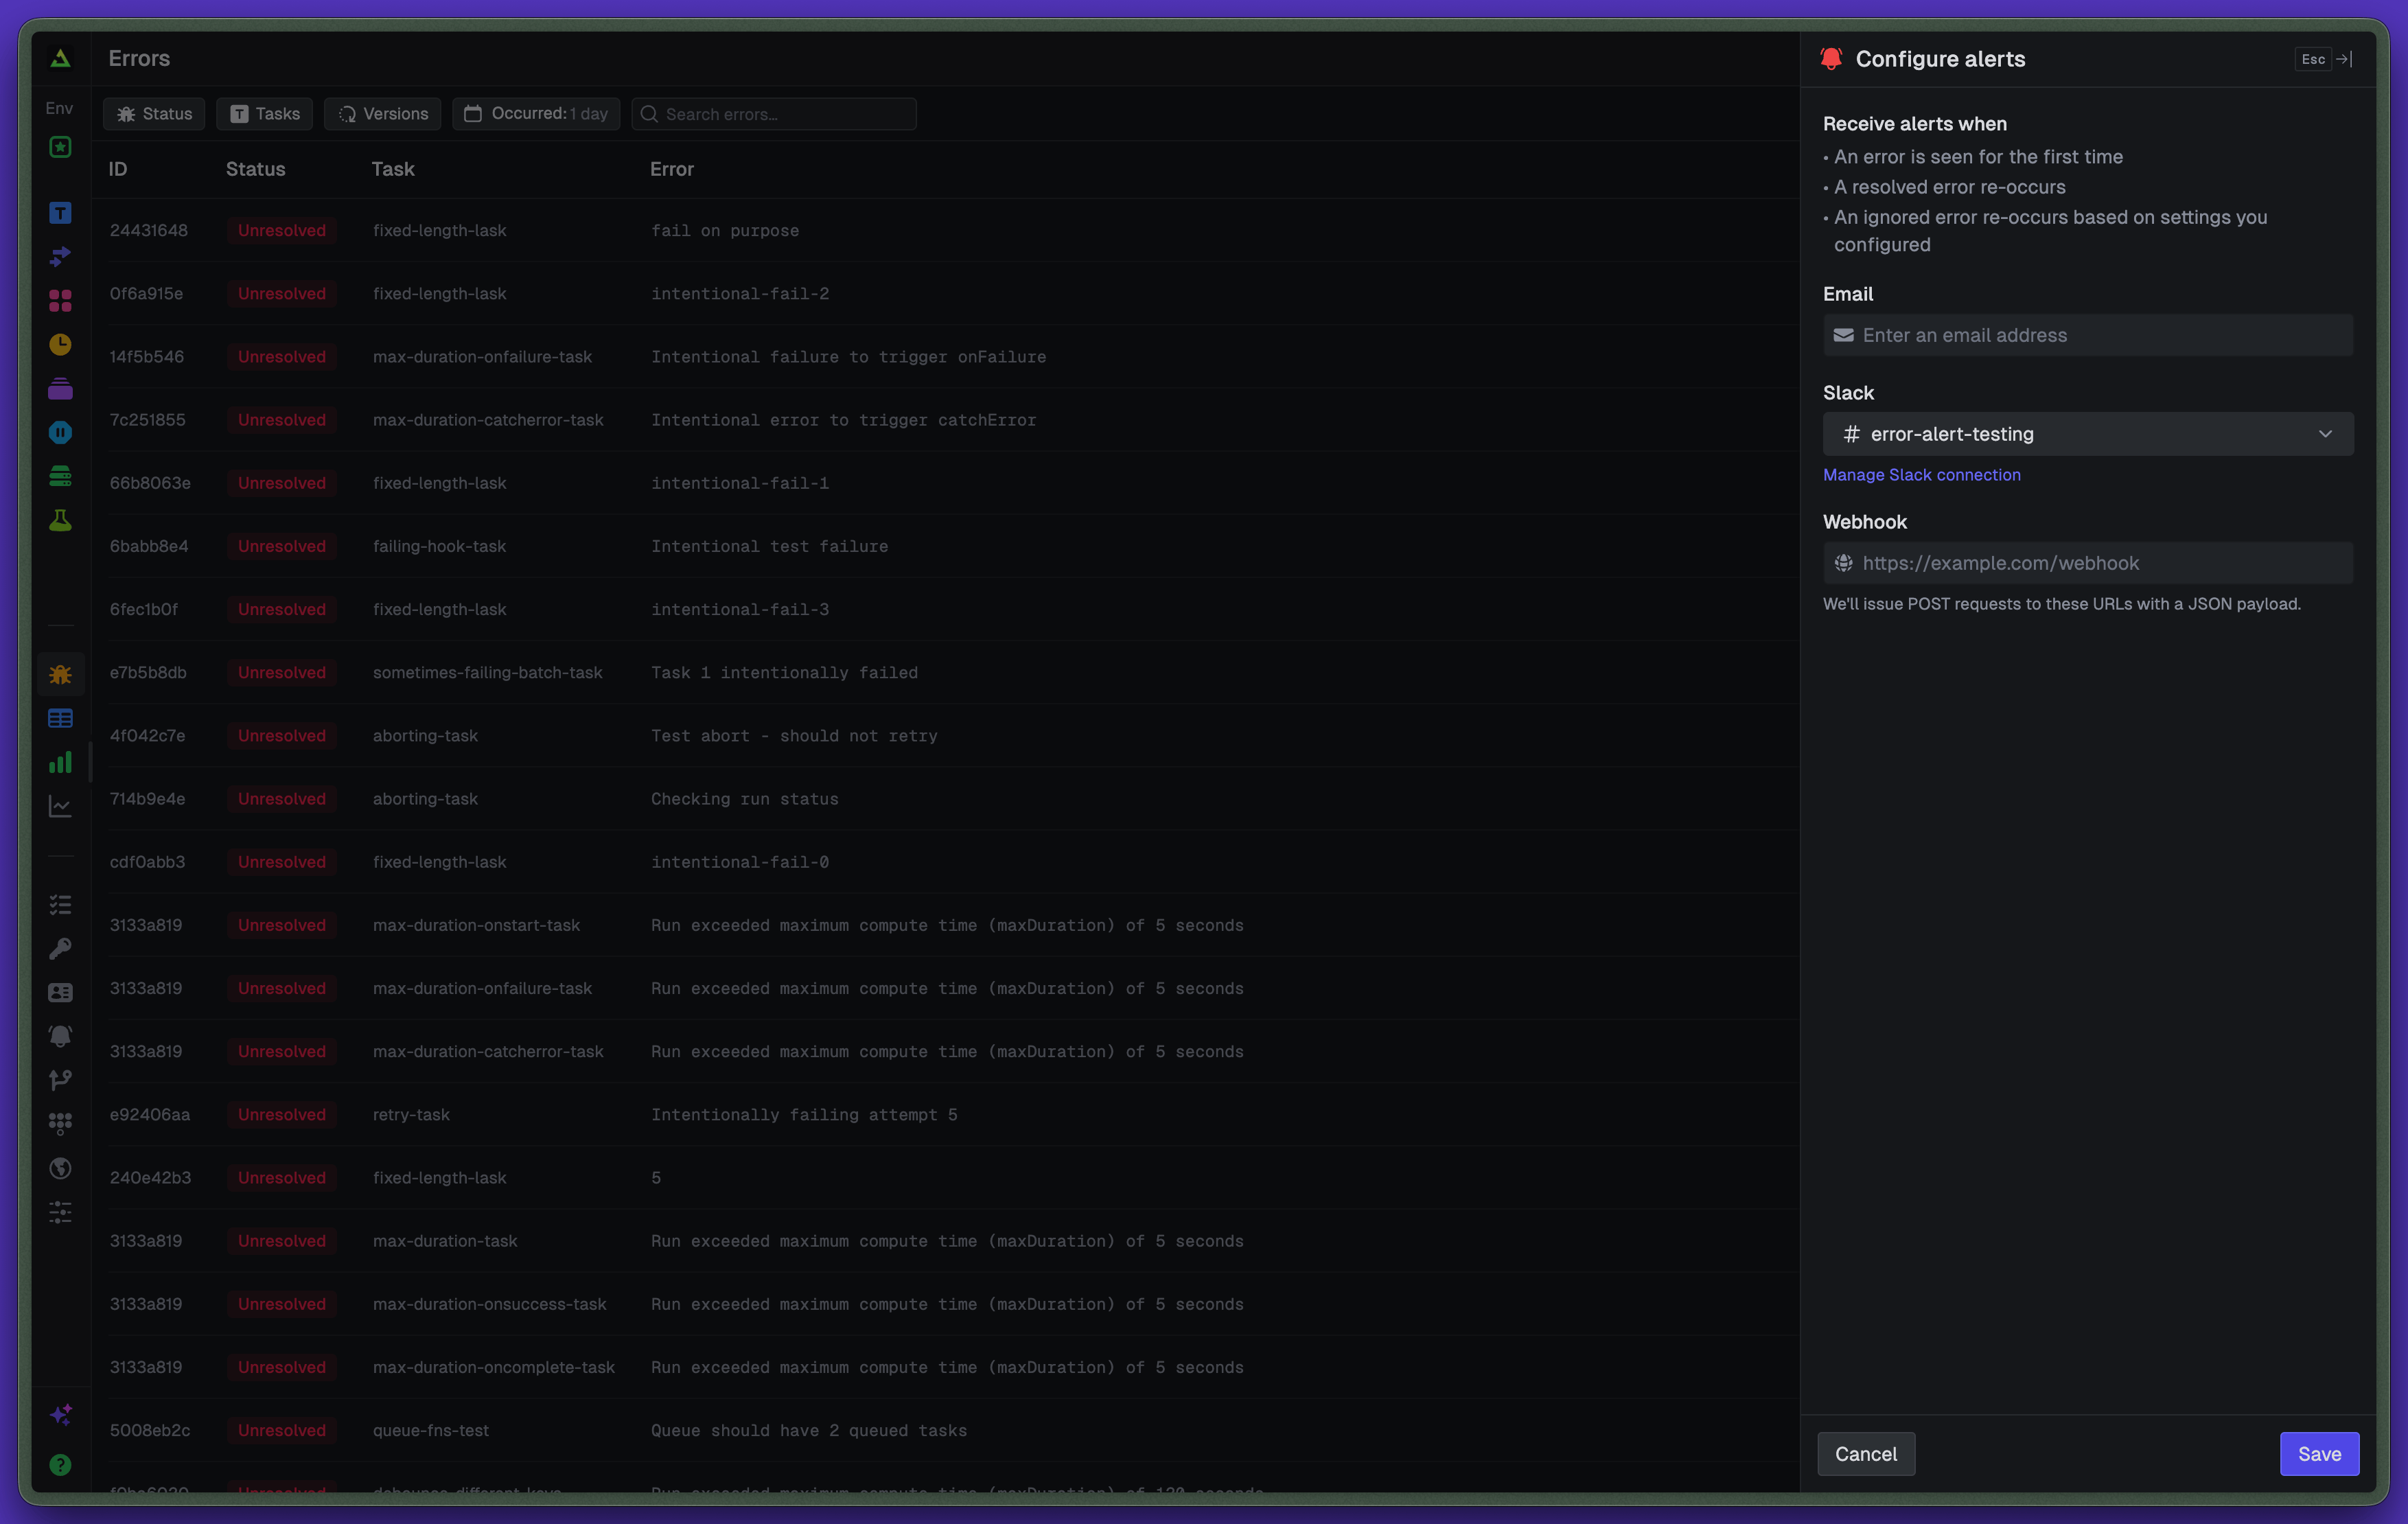Click the checklist sidebar icon

pos(60,904)
